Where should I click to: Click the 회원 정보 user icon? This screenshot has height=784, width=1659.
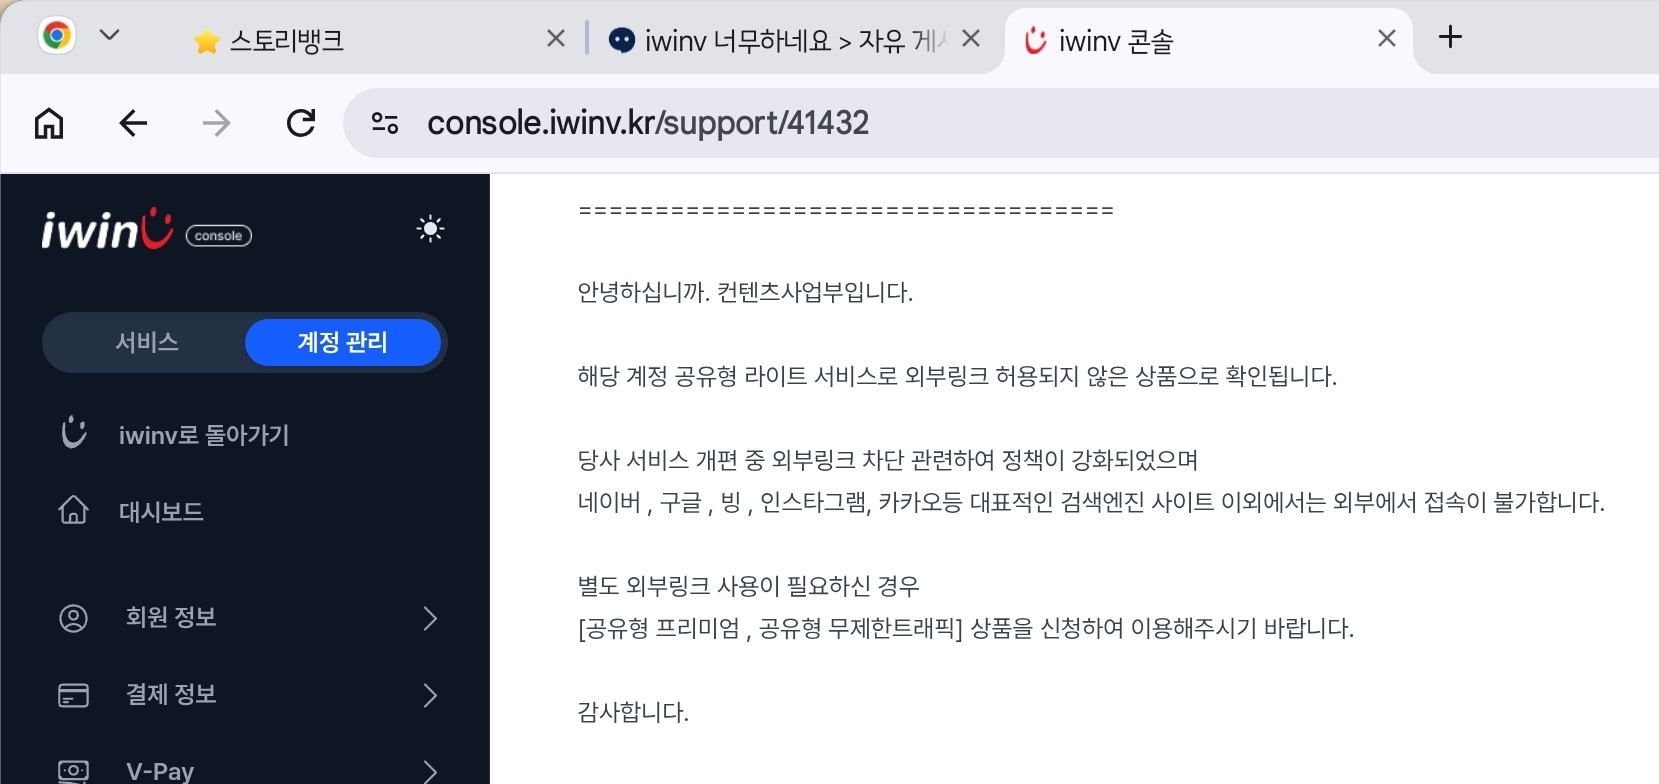[74, 618]
